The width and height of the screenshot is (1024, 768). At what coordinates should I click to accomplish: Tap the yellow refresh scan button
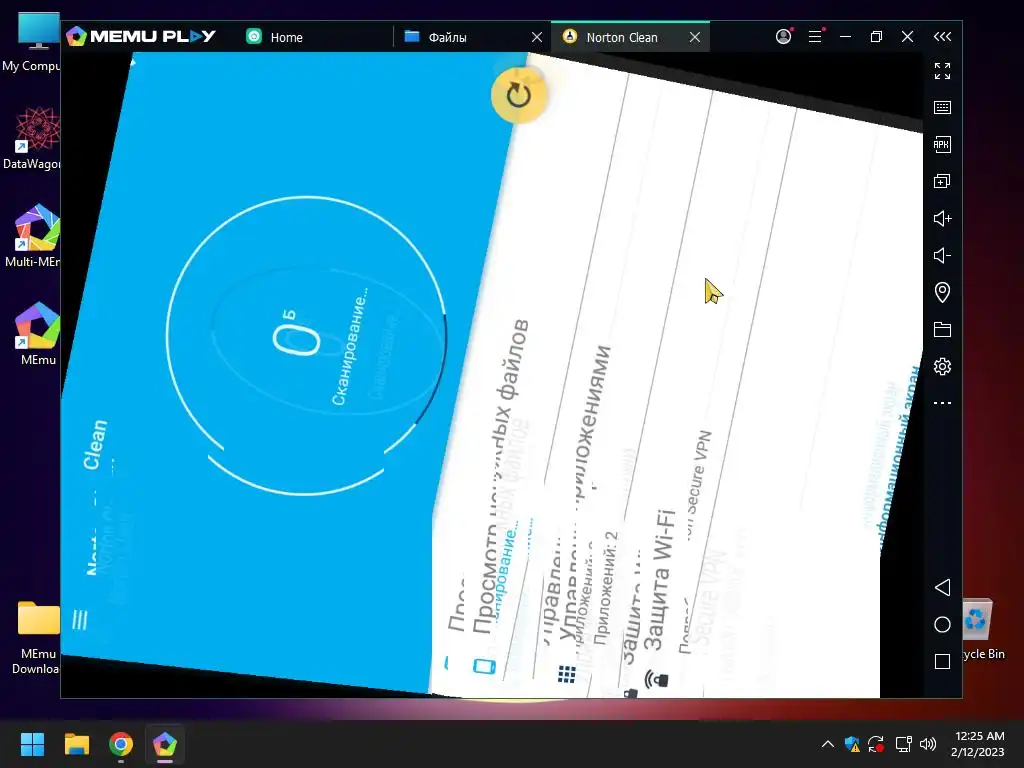coord(519,95)
